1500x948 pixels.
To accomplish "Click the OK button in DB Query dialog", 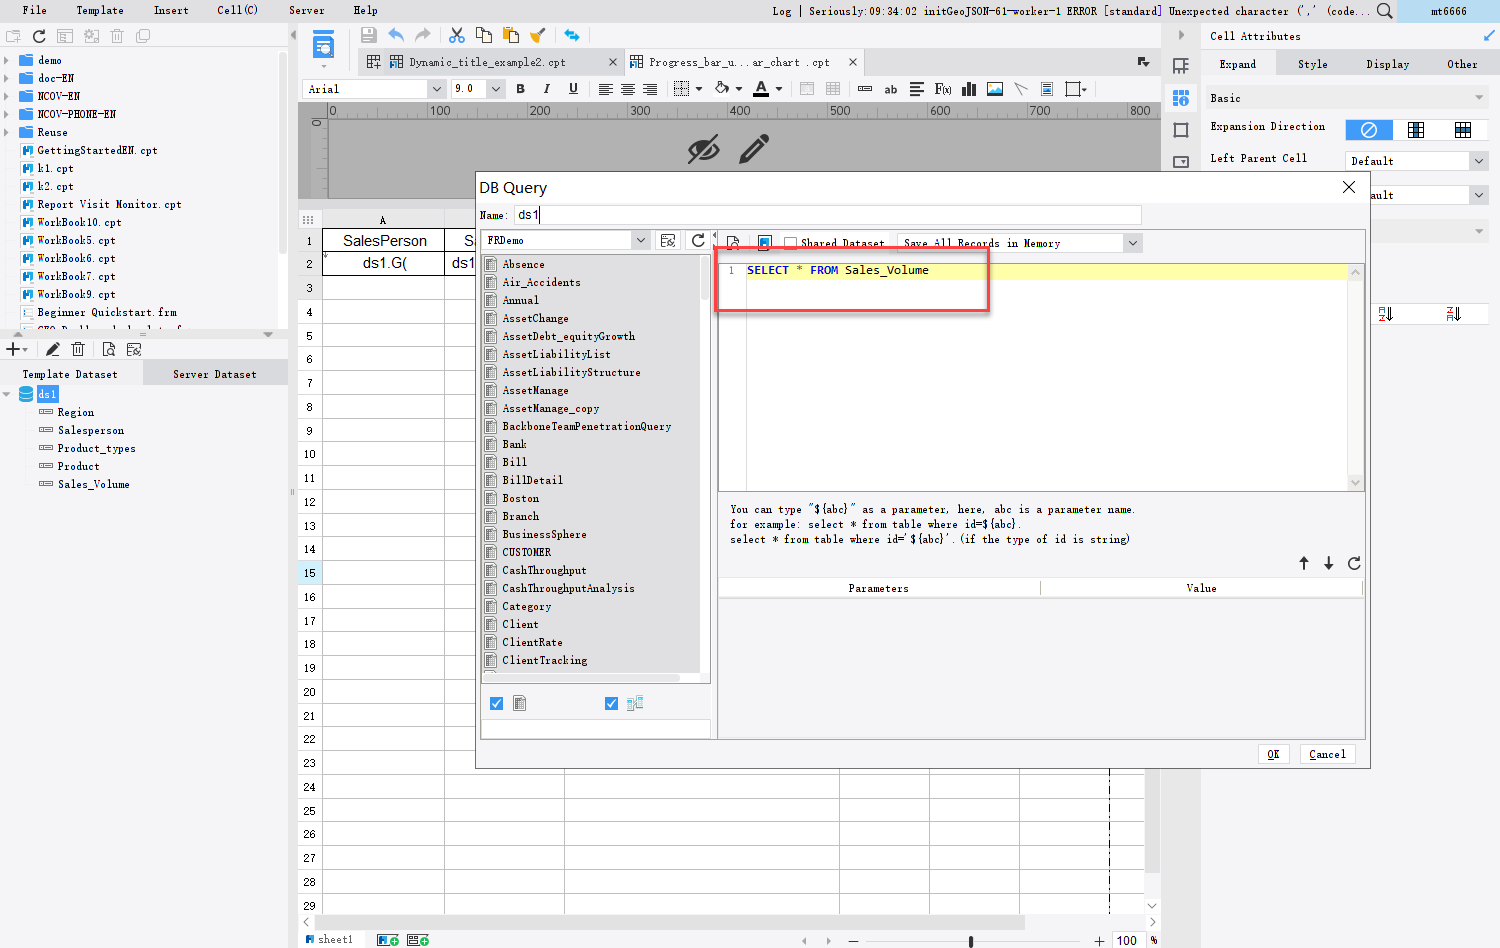I will click(x=1273, y=753).
